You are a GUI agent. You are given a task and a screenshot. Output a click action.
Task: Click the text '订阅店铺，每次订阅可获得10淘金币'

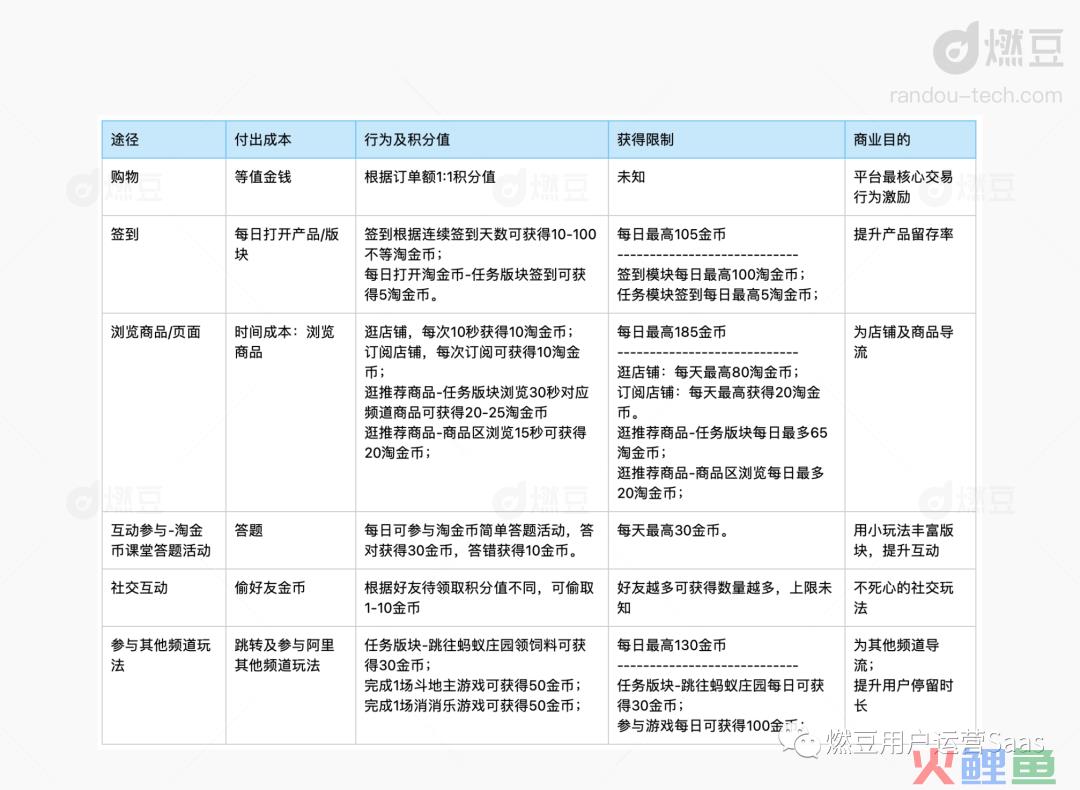pyautogui.click(x=472, y=362)
